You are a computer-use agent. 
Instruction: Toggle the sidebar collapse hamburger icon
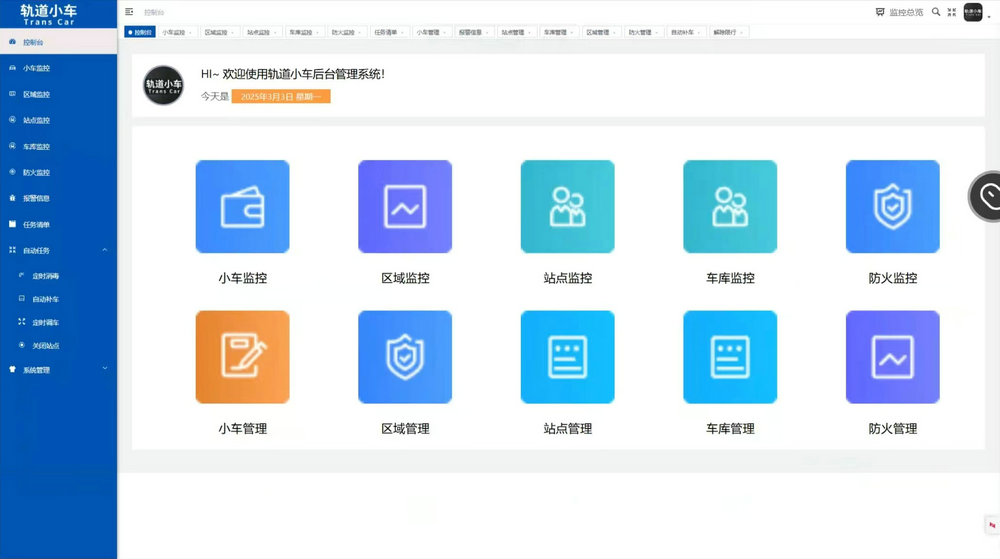129,12
